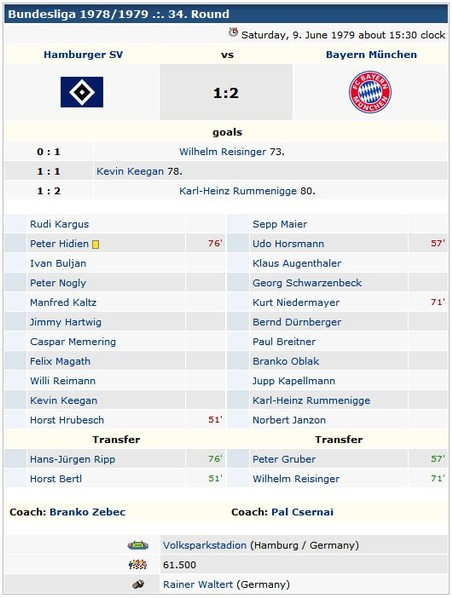Open referee Rainer Waltert's profile

(x=198, y=584)
